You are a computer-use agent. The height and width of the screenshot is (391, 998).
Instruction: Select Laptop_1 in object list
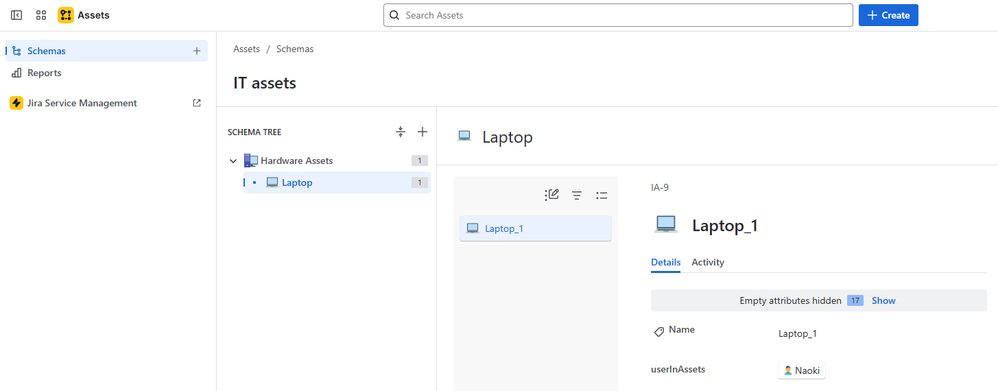point(535,229)
